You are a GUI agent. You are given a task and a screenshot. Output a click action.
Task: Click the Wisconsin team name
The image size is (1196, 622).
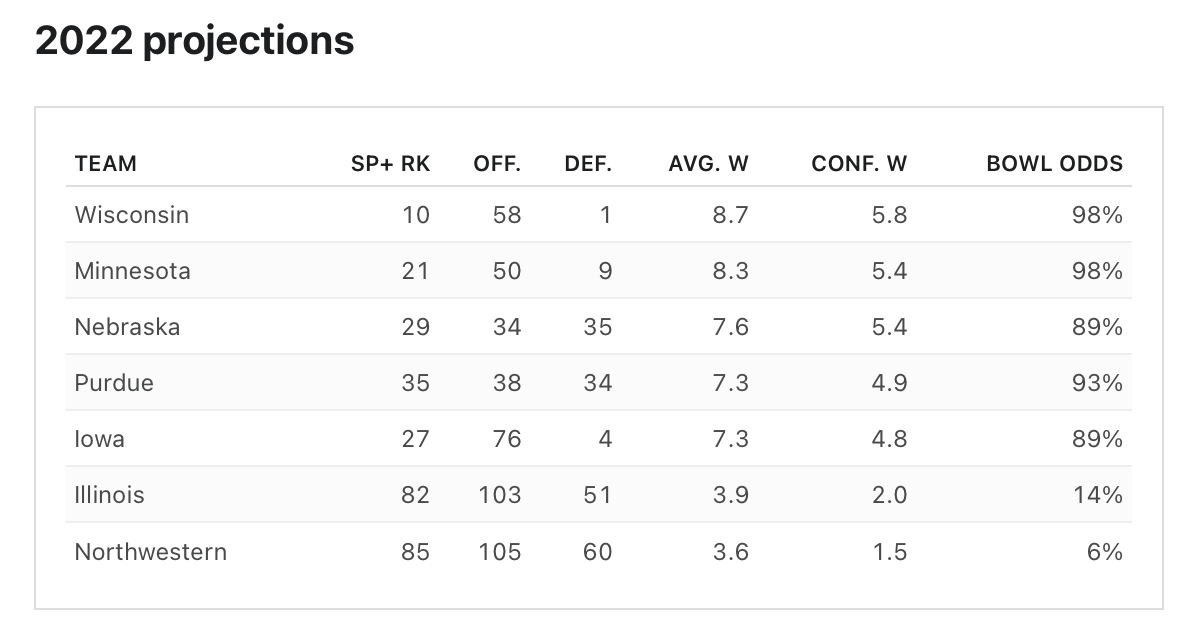[131, 215]
